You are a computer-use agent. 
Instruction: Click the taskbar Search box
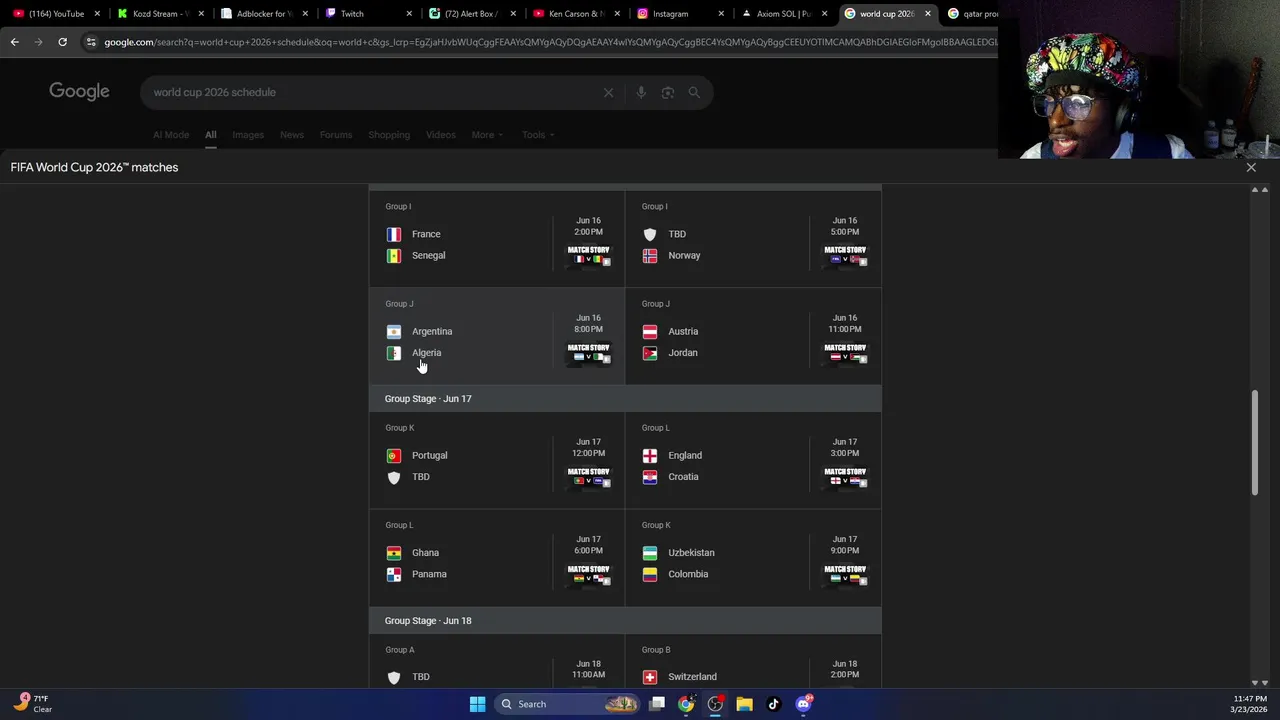(567, 704)
